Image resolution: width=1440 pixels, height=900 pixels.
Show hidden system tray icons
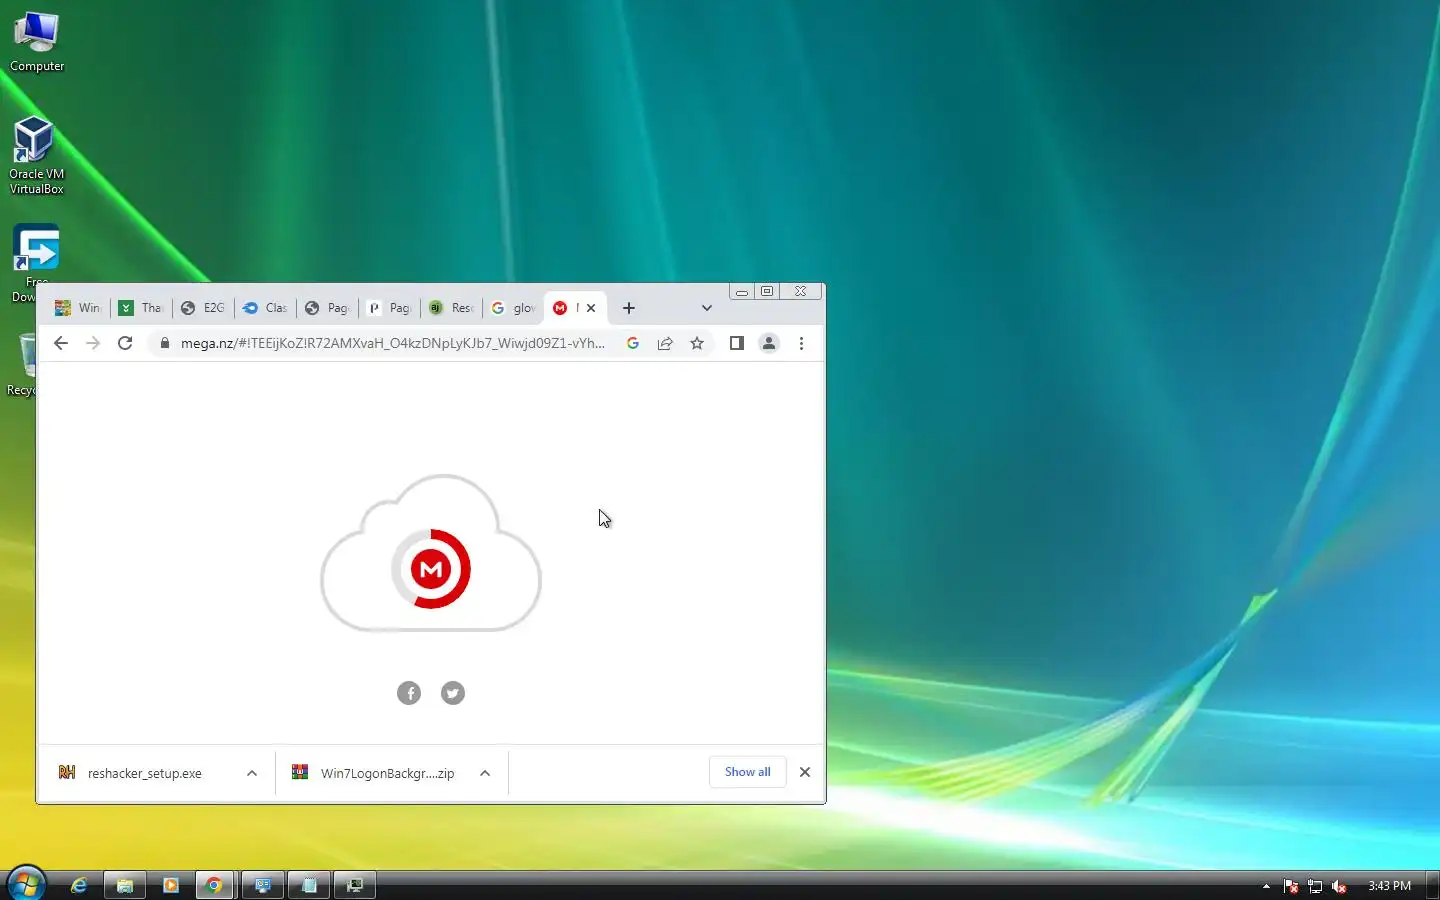1266,886
